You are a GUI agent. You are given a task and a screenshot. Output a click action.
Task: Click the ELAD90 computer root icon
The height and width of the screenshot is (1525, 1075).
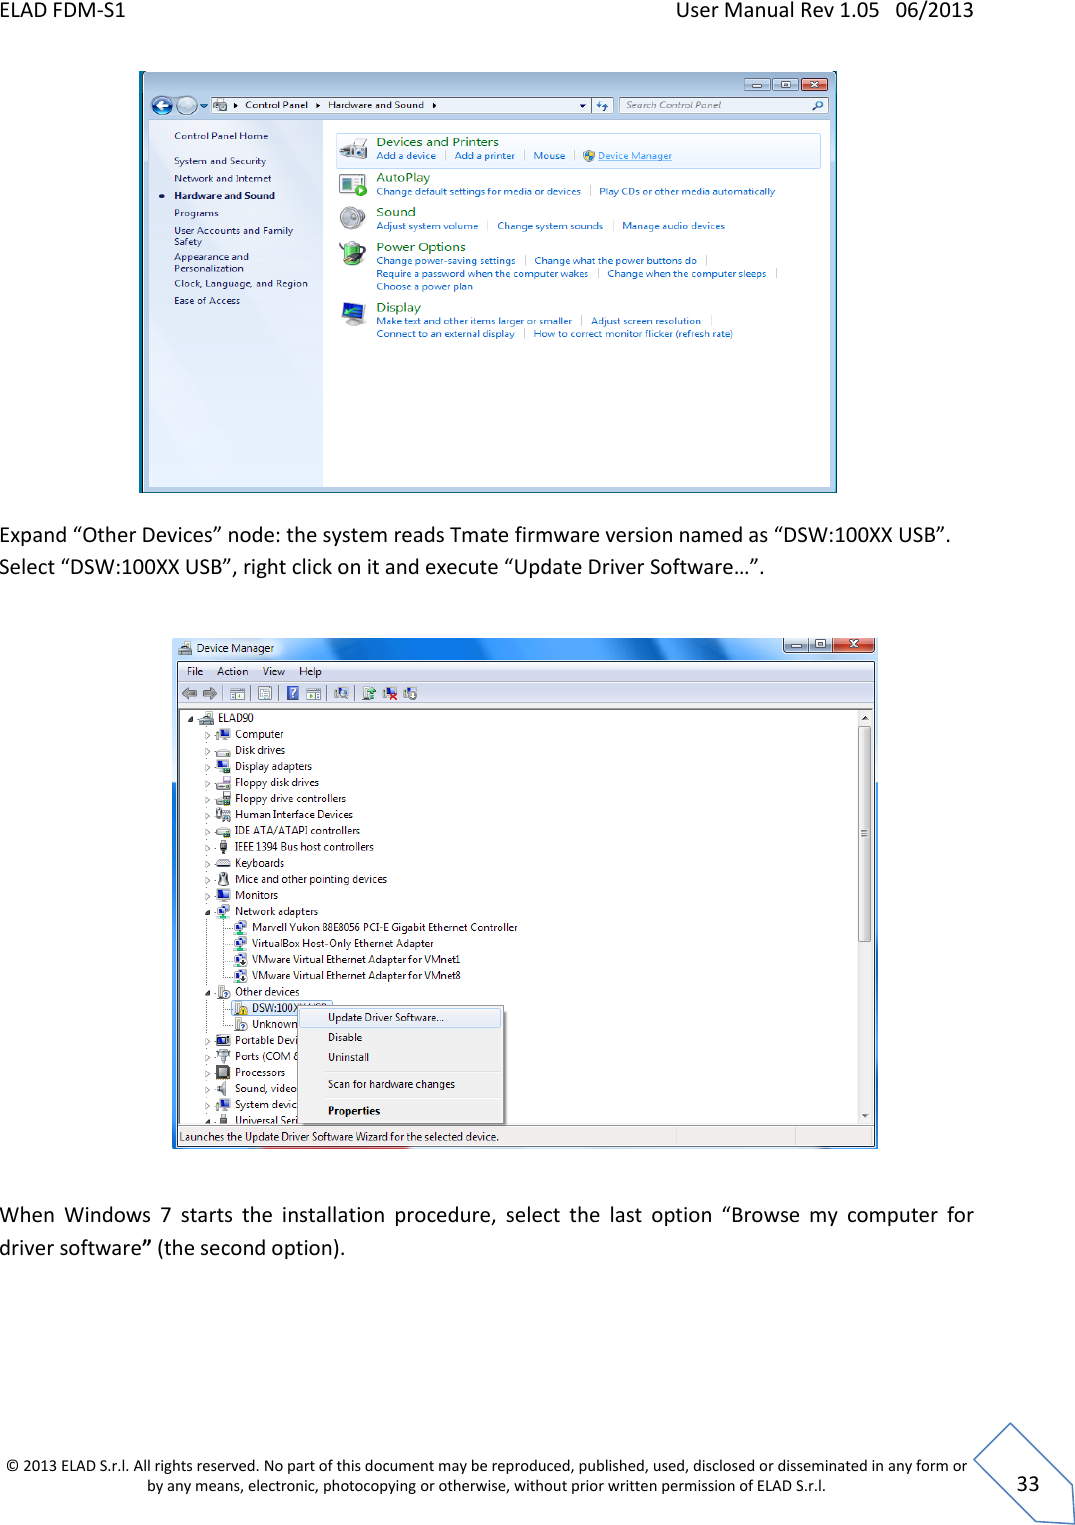click(207, 718)
